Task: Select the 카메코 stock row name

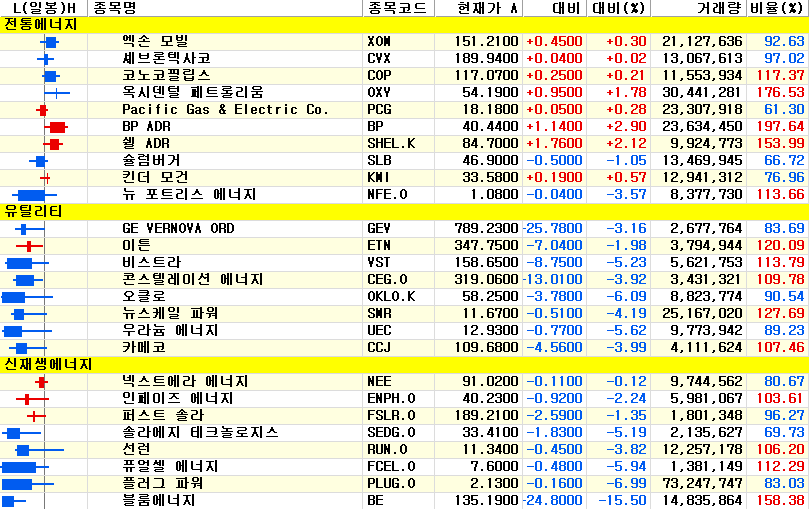Action: pos(144,347)
